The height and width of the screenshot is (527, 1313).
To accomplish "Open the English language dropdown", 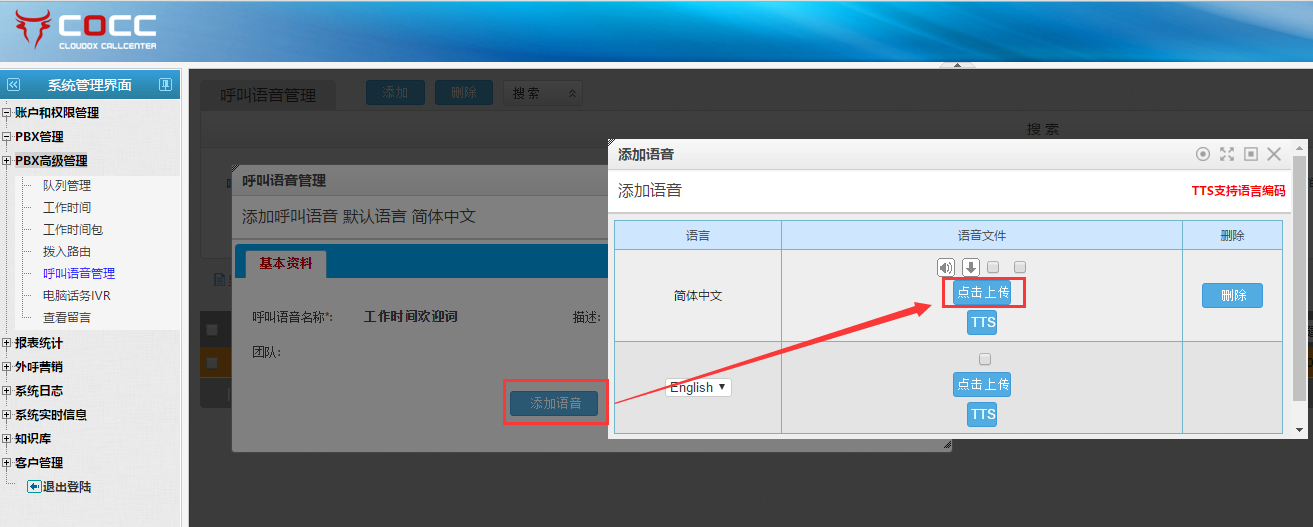I will coord(698,387).
